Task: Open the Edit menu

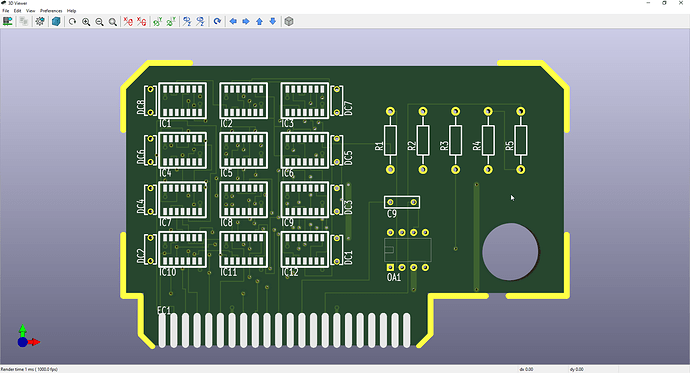Action: (x=17, y=11)
